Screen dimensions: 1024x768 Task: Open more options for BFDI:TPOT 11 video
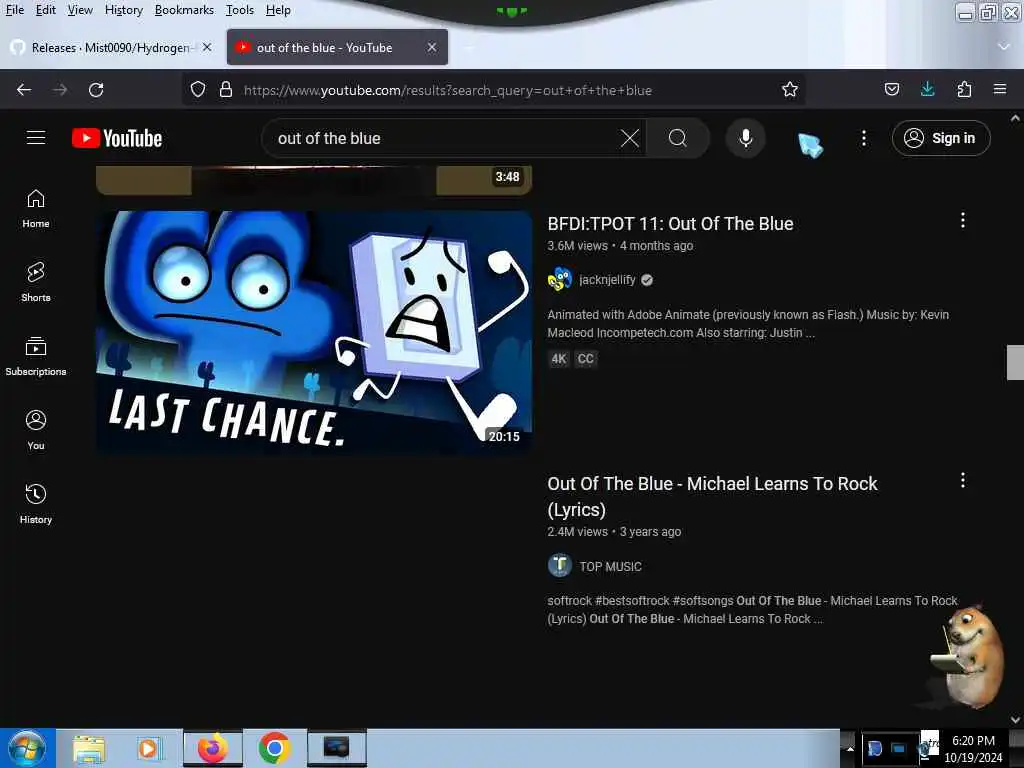[x=963, y=221]
